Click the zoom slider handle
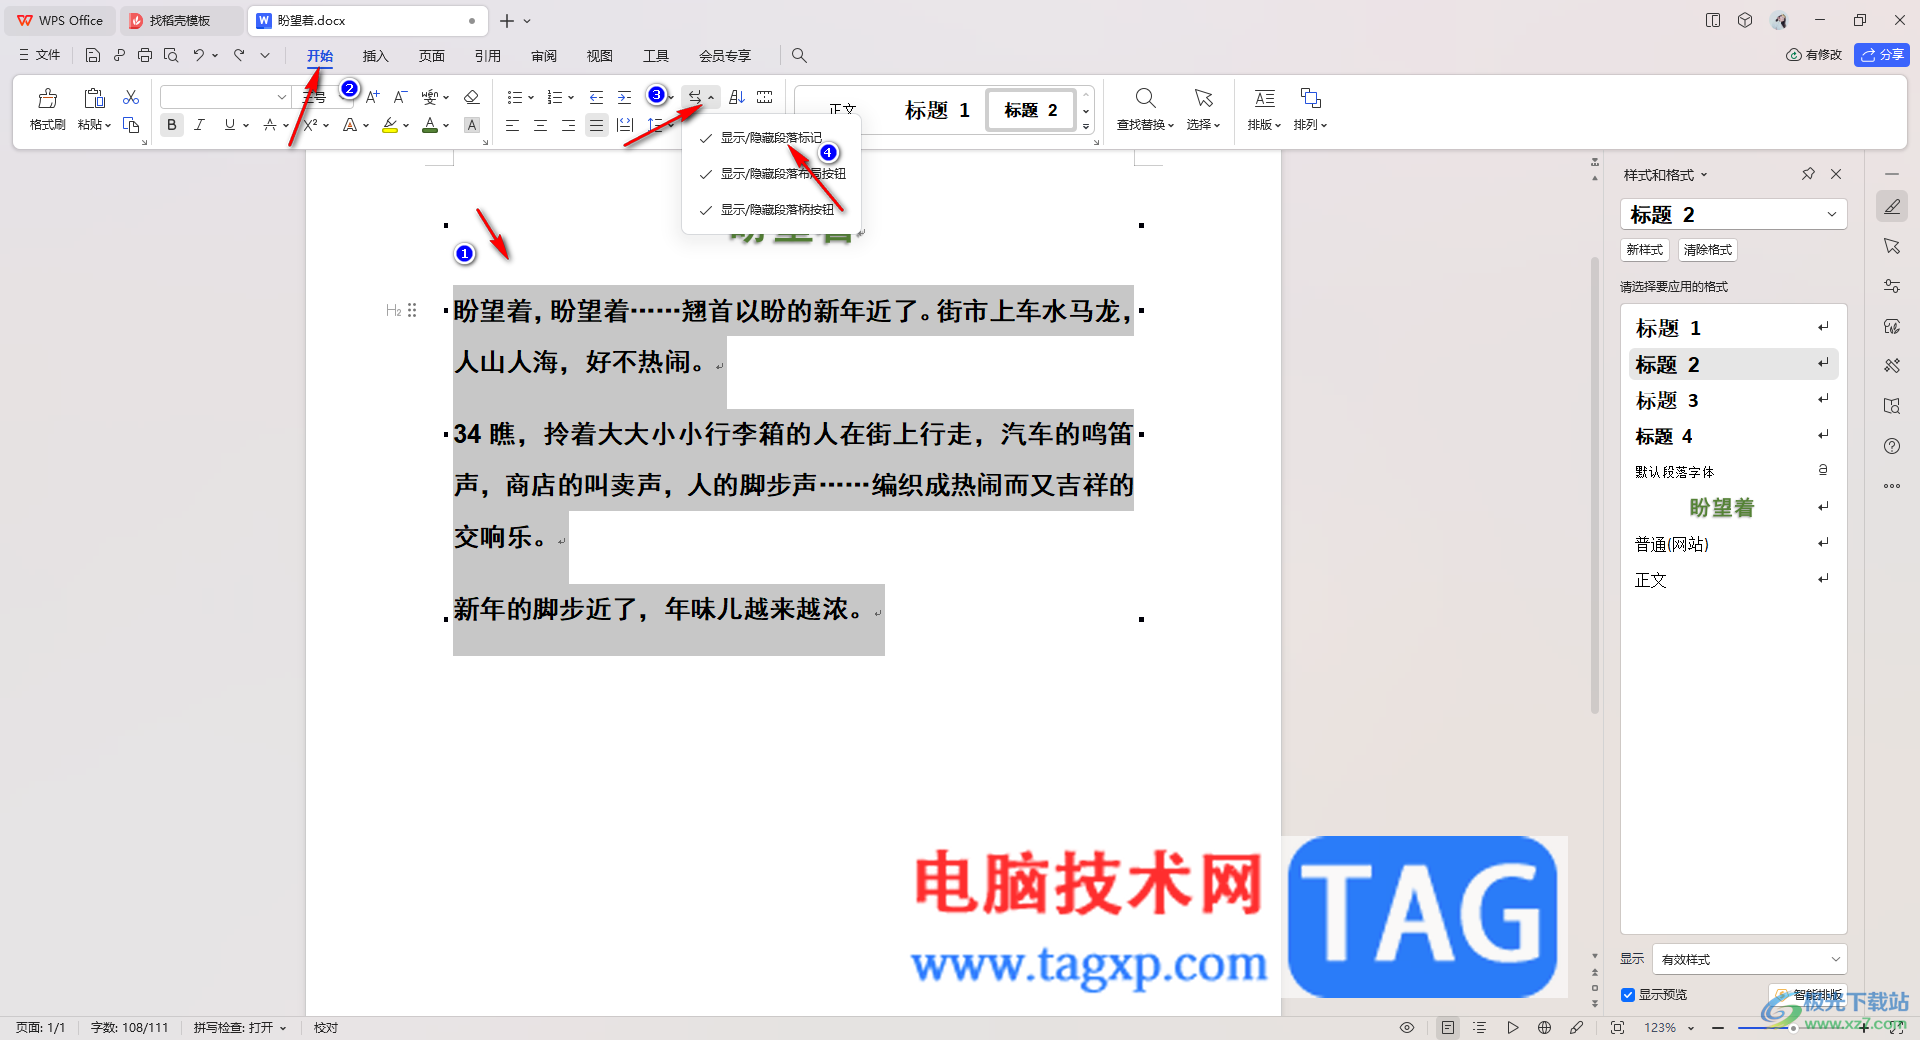 click(x=1793, y=1027)
